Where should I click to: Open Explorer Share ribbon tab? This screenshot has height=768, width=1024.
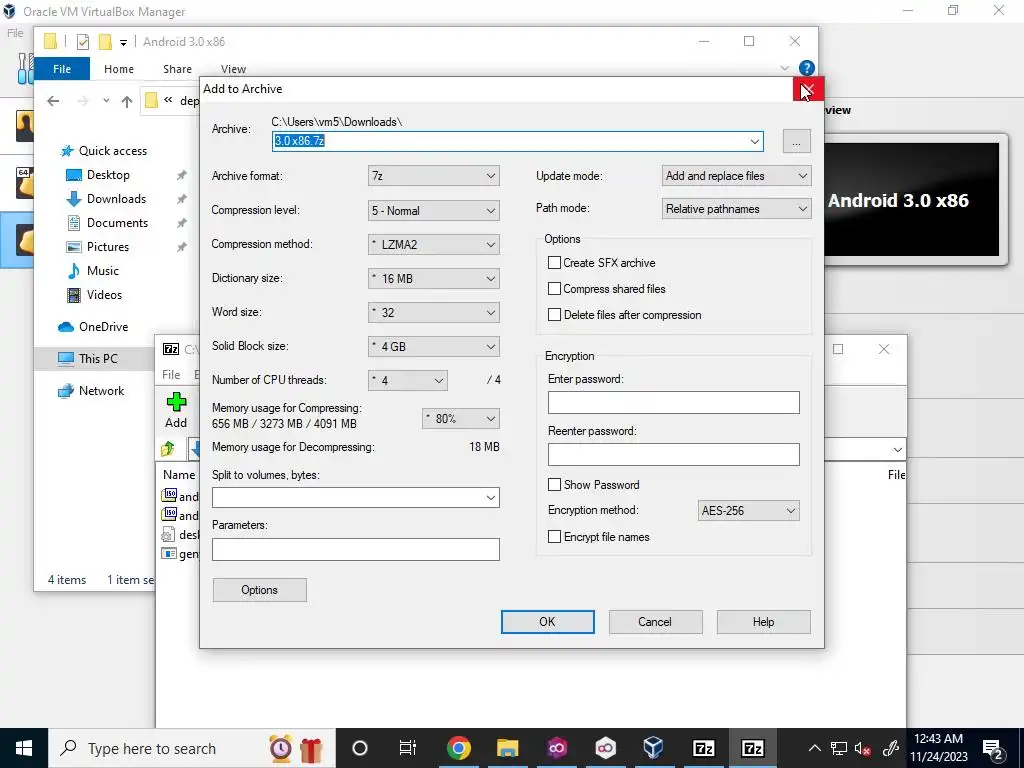point(178,69)
